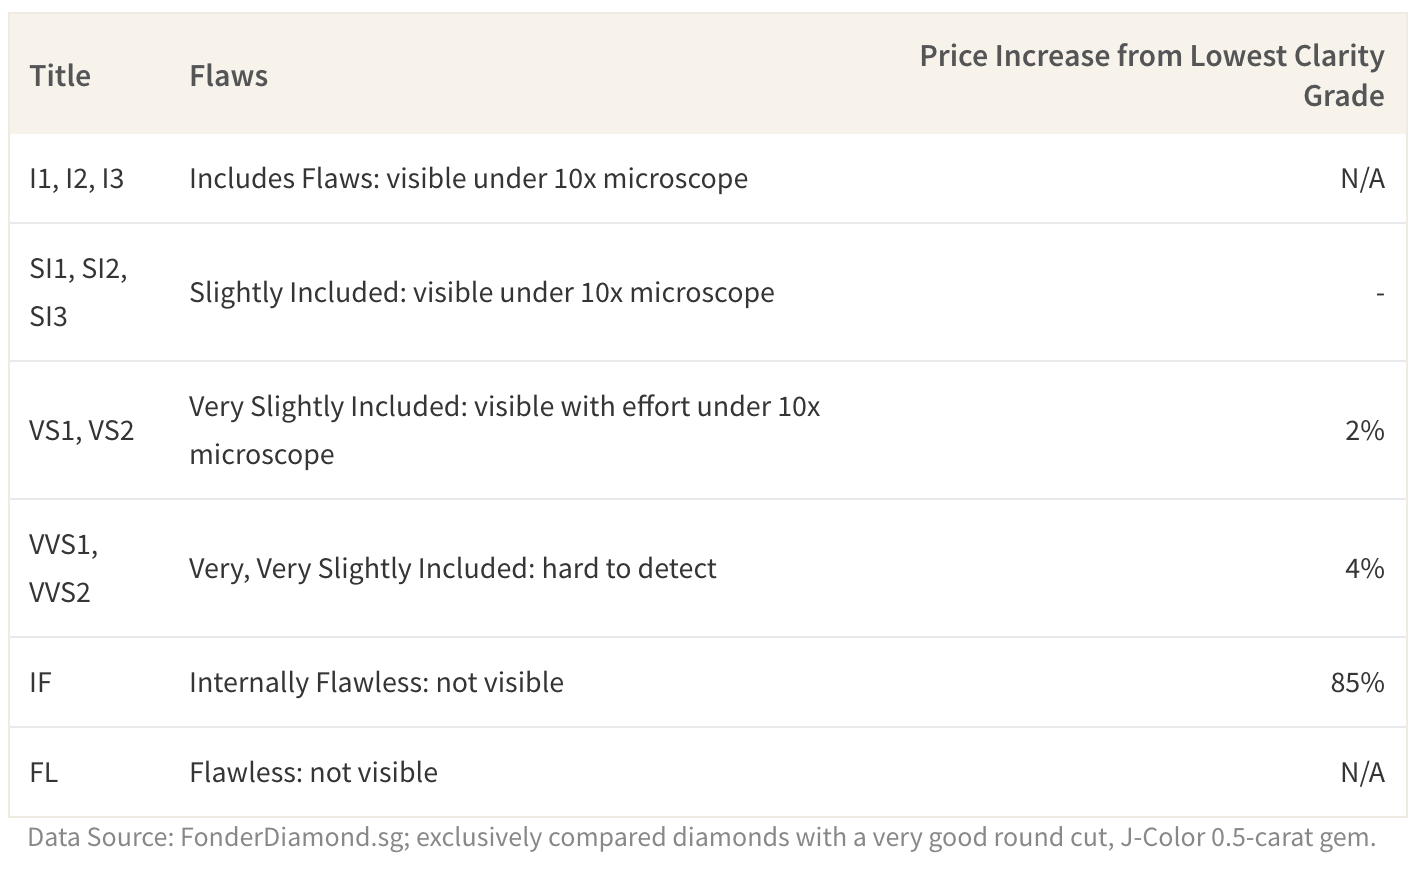Screen dimensions: 1420x870
Task: Click the Slightly Included description text
Action: tap(482, 292)
